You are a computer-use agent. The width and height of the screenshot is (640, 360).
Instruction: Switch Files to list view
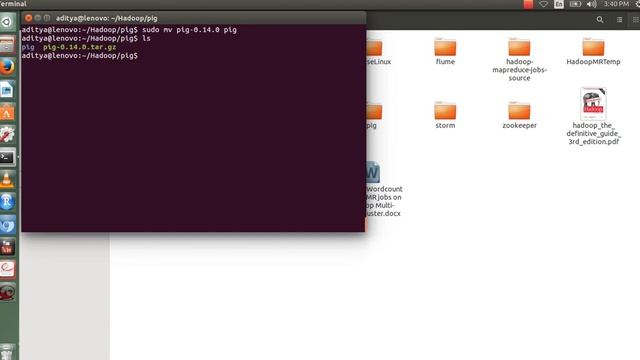pos(619,20)
